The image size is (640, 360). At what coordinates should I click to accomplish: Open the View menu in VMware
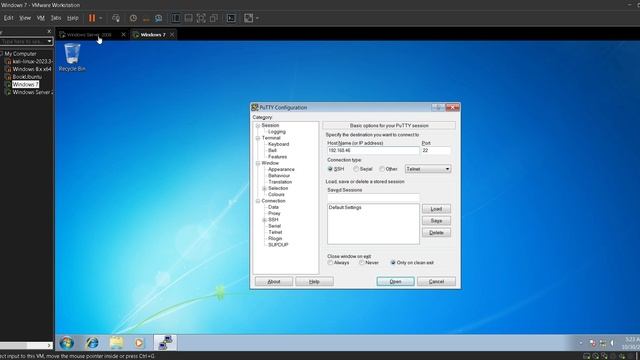[25, 18]
